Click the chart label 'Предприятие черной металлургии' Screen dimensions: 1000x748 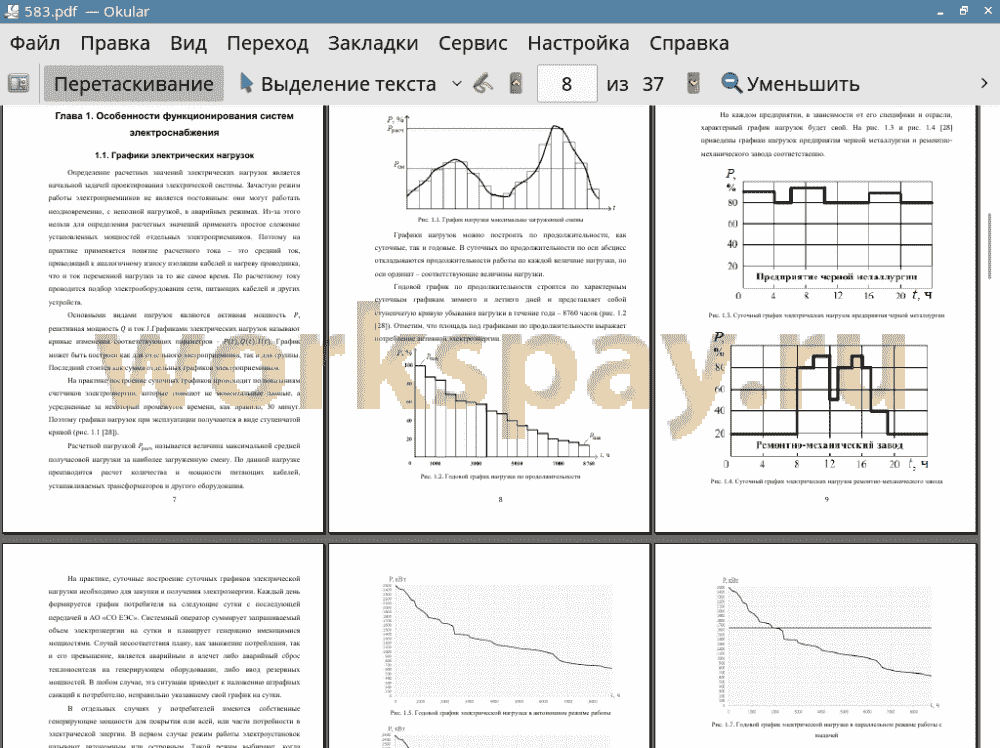pyautogui.click(x=836, y=277)
